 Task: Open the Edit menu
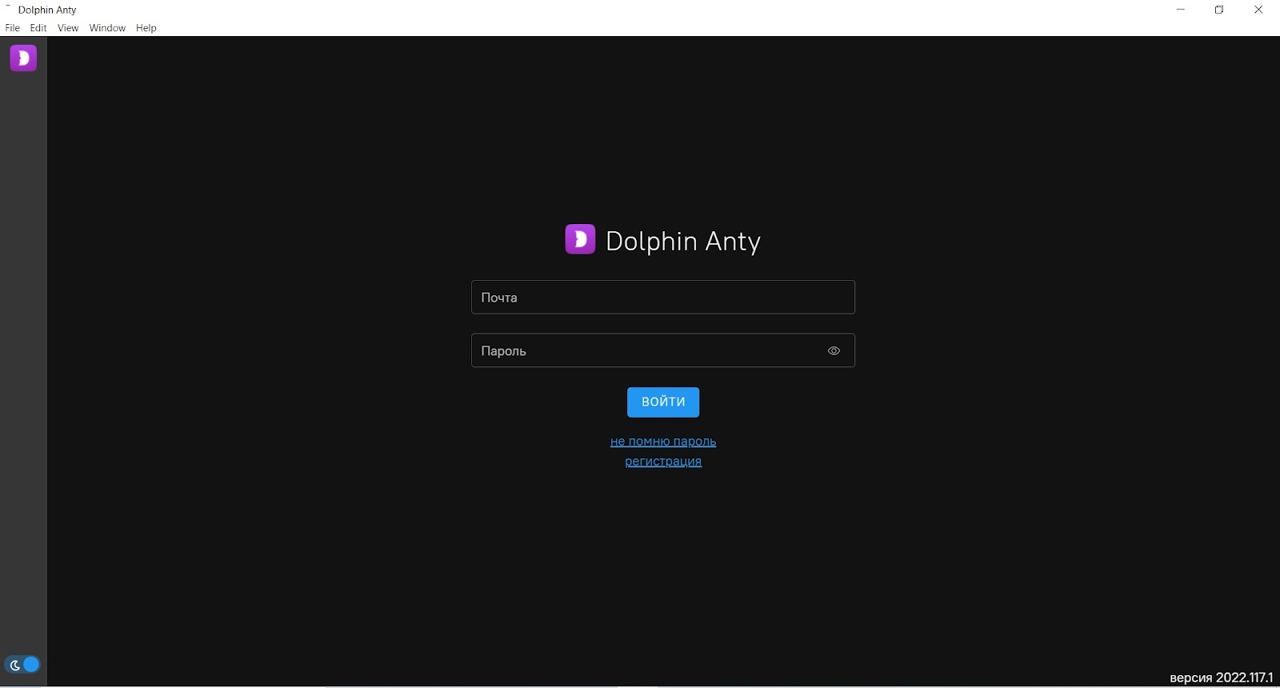38,28
